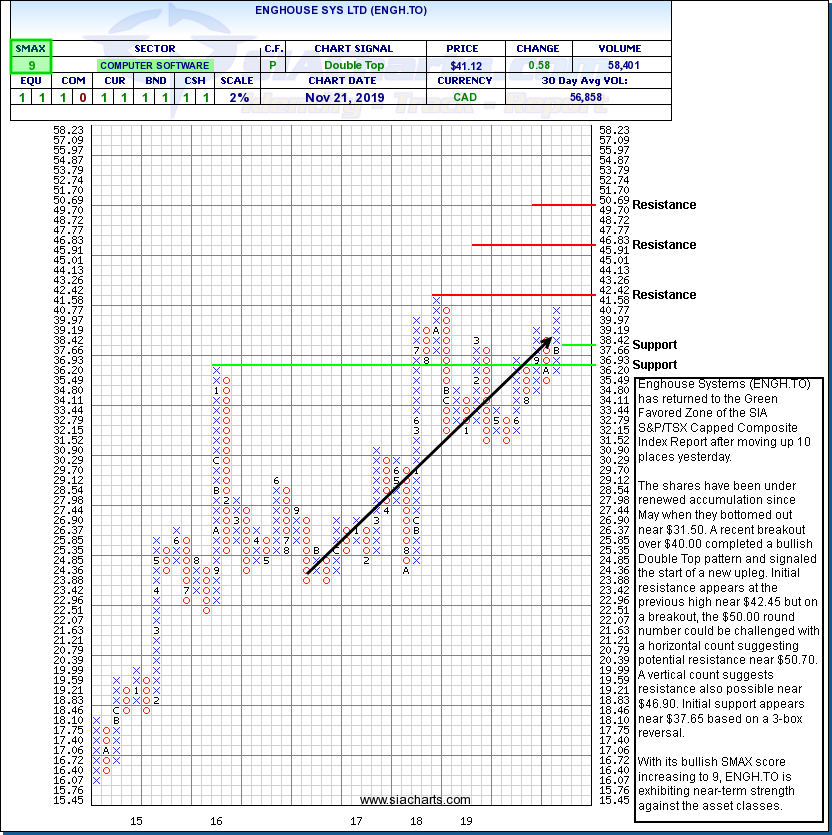The image size is (832, 835).
Task: Click the CAD currency cell
Action: pyautogui.click(x=465, y=97)
